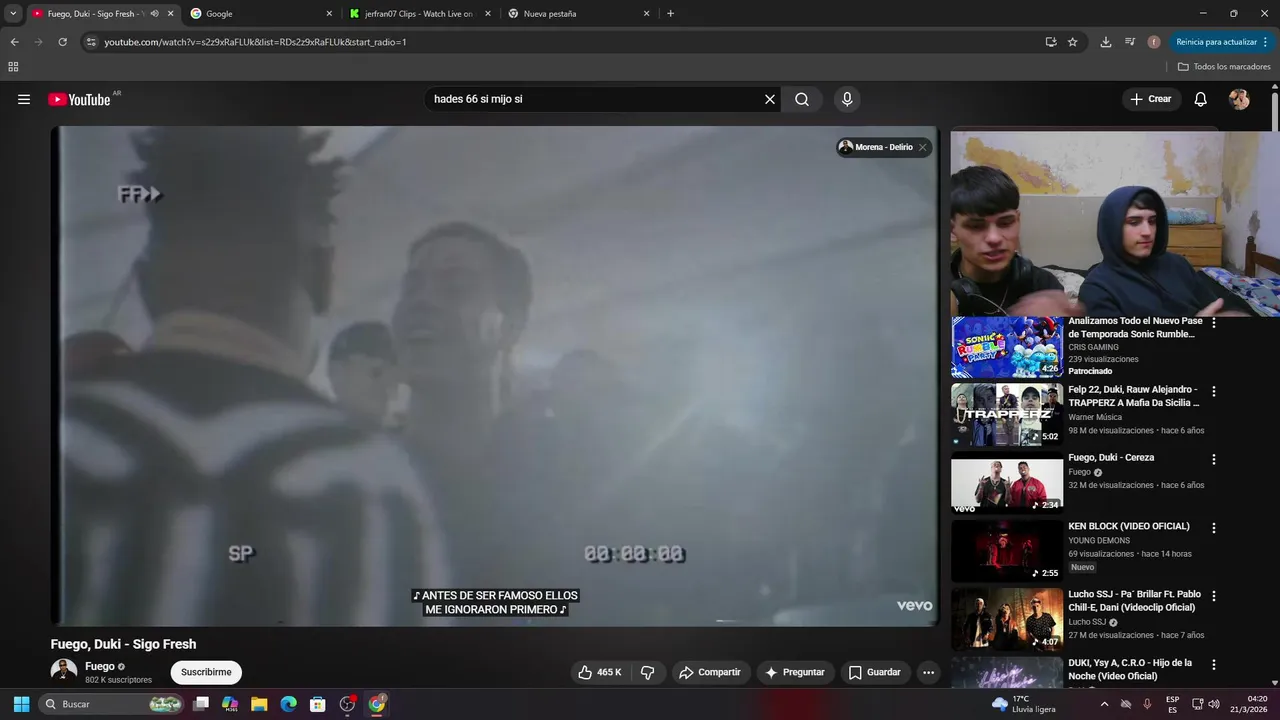This screenshot has width=1280, height=720.
Task: Go back to previous page in Chrome
Action: (14, 42)
